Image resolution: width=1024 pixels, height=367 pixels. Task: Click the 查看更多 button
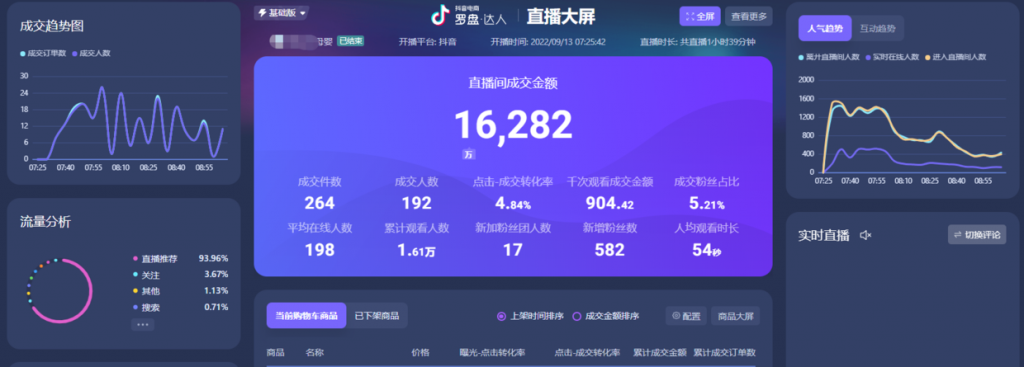[x=749, y=16]
